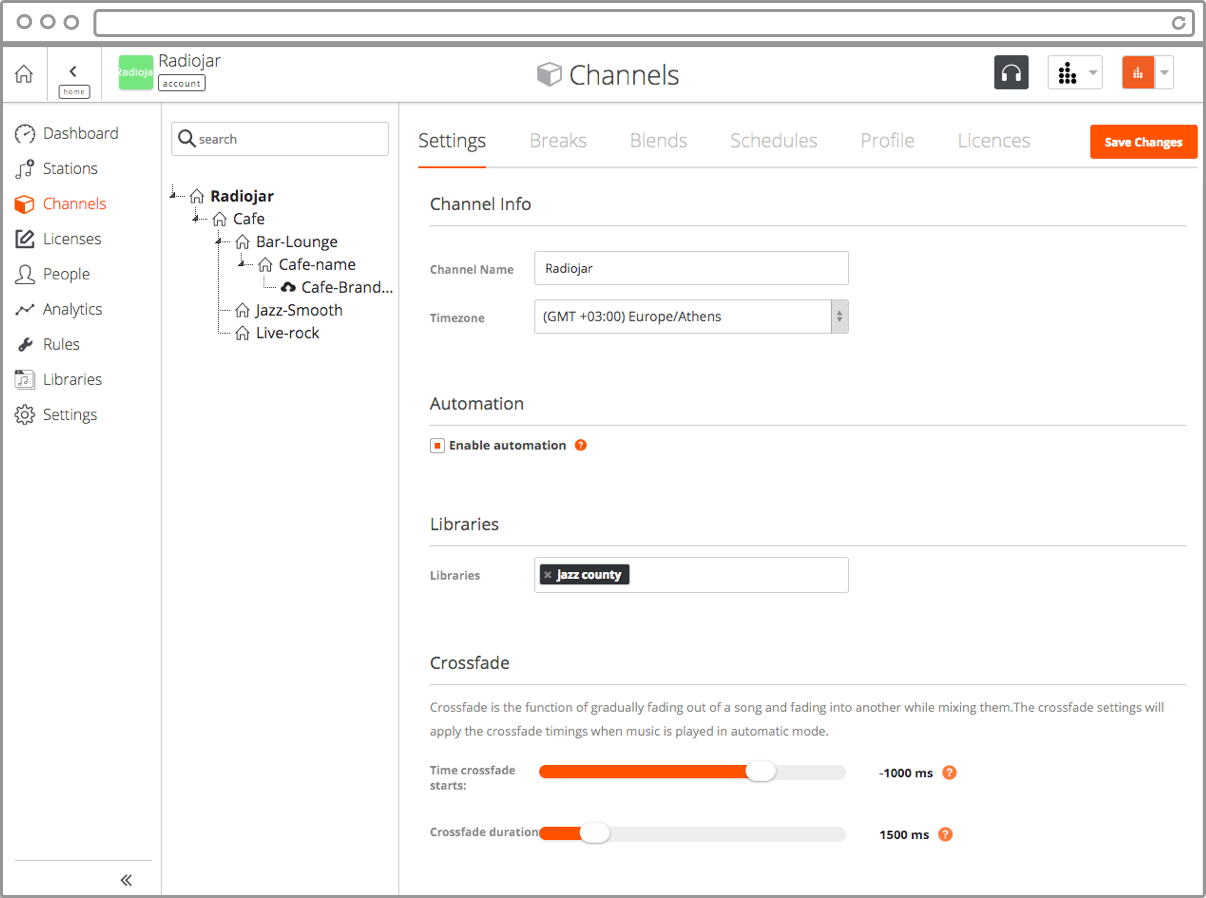
Task: Expand the dropdown arrow beside orange equalizer
Action: pos(1164,72)
